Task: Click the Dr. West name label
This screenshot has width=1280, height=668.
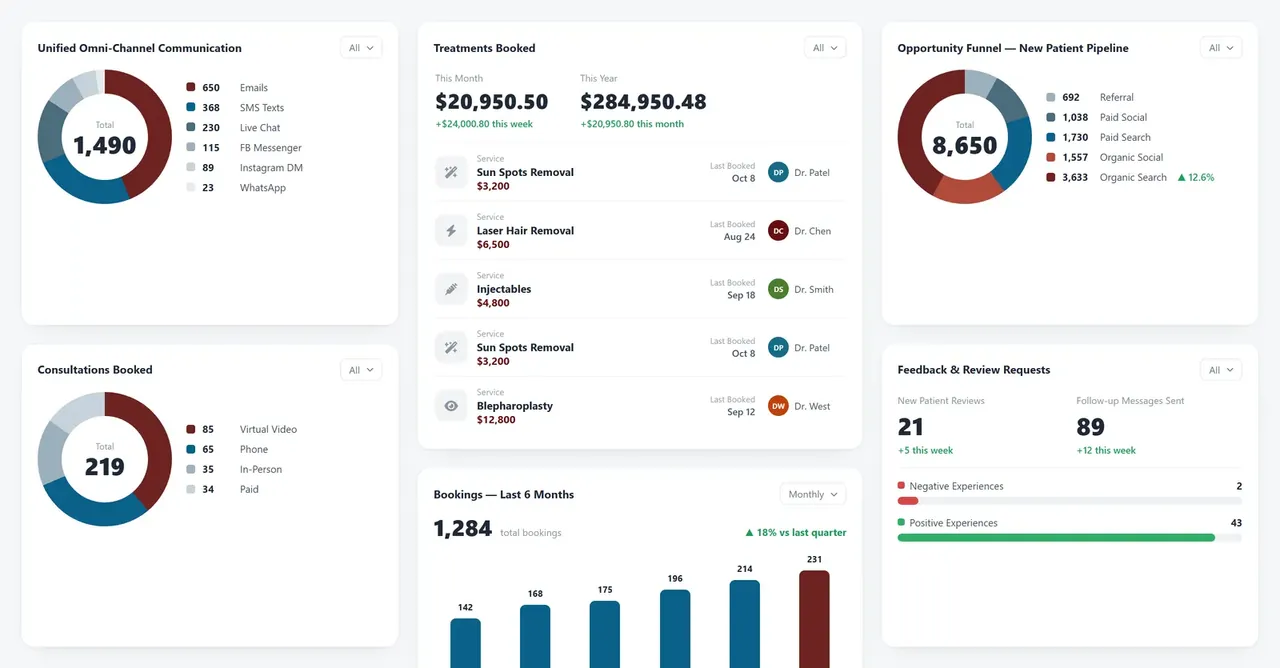Action: tap(813, 406)
